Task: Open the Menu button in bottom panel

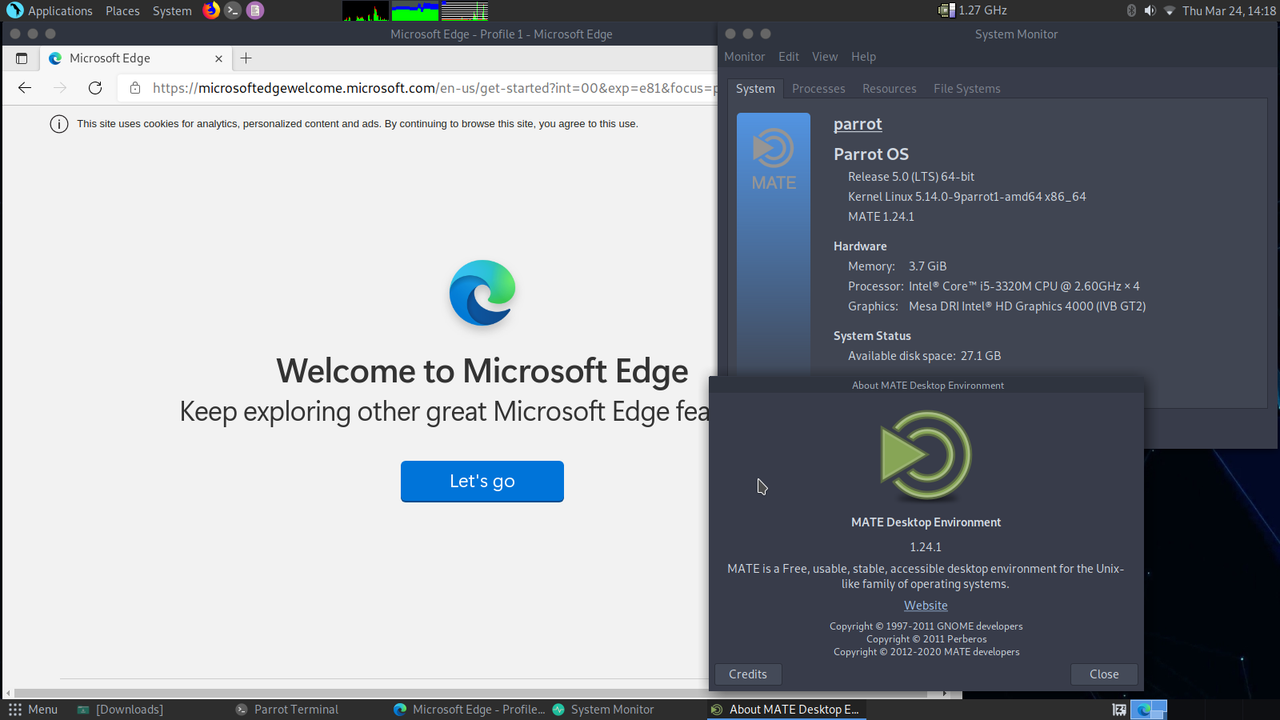Action: click(34, 709)
